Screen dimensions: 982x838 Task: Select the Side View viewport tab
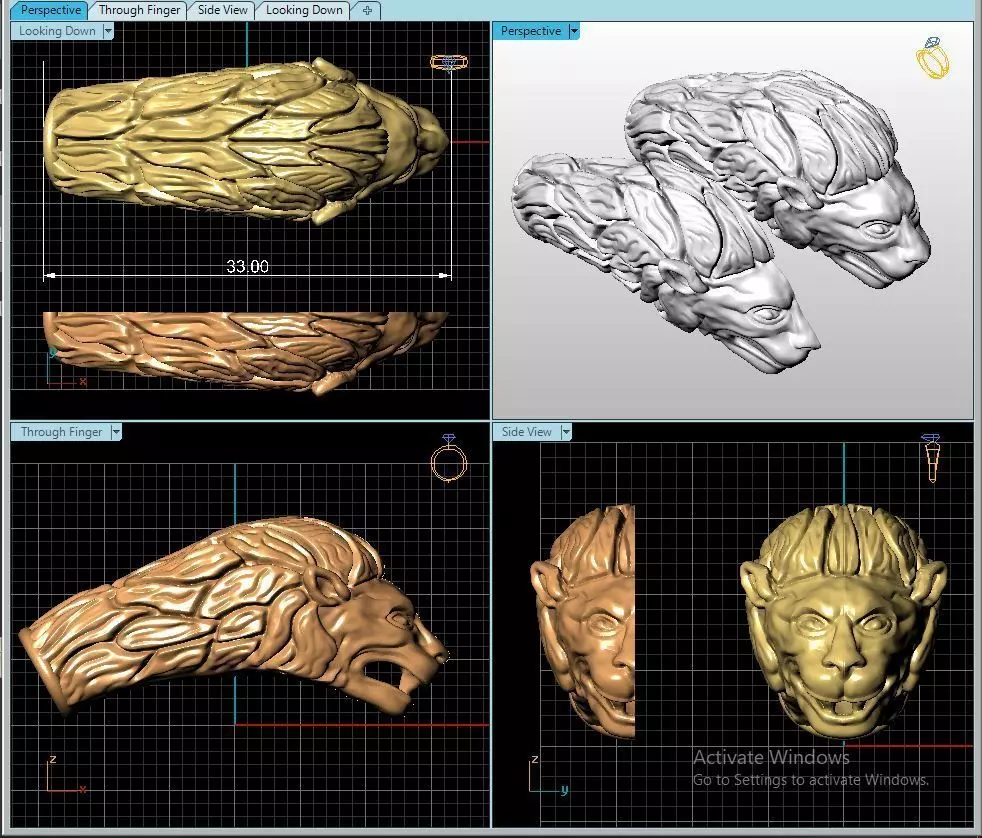(222, 10)
